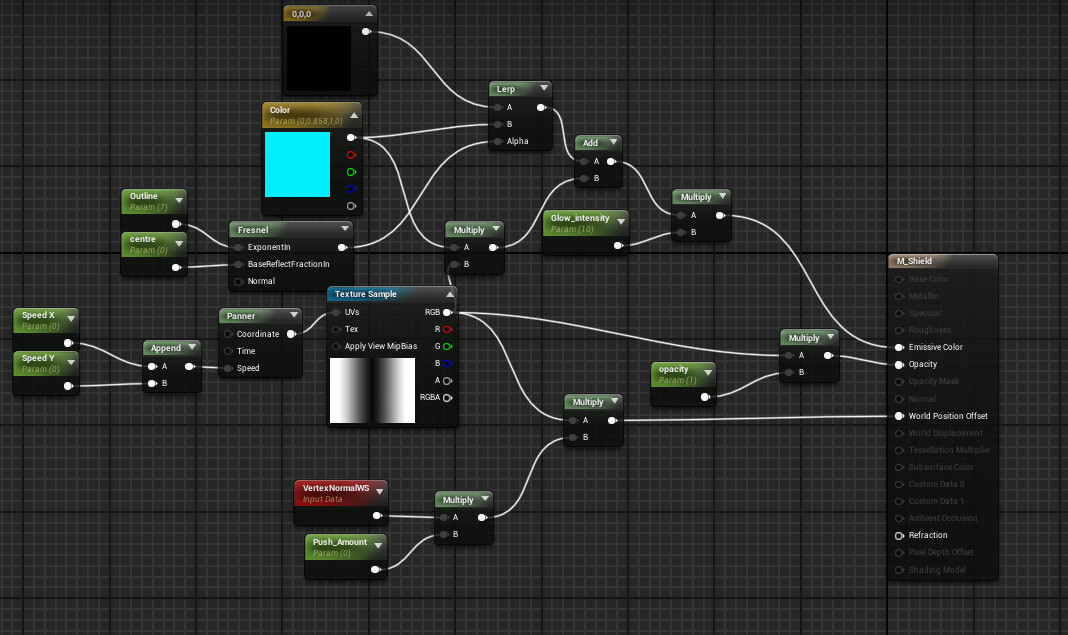The height and width of the screenshot is (635, 1068).
Task: Click M_Shield Emissive Color input pin
Action: [x=900, y=347]
